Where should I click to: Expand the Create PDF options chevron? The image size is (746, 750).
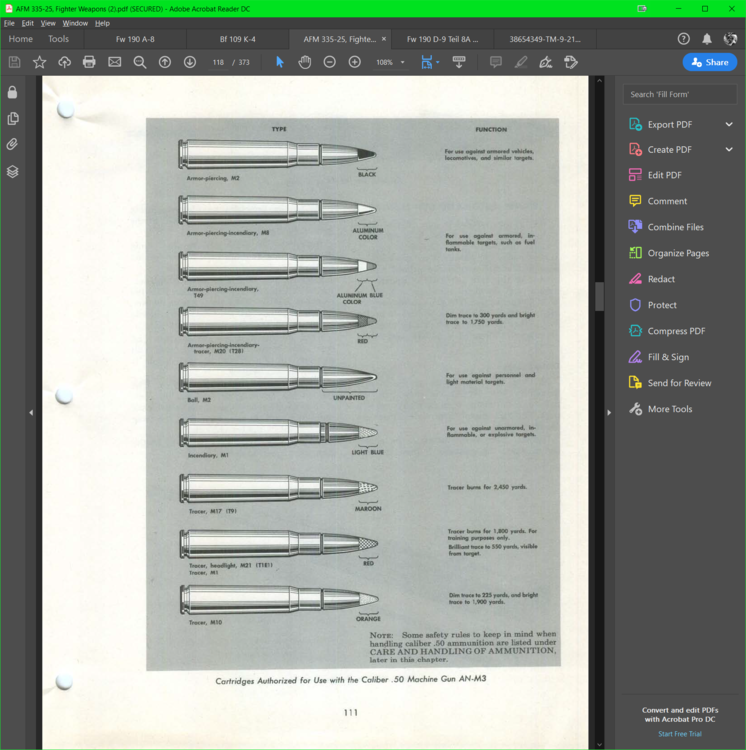pos(729,150)
